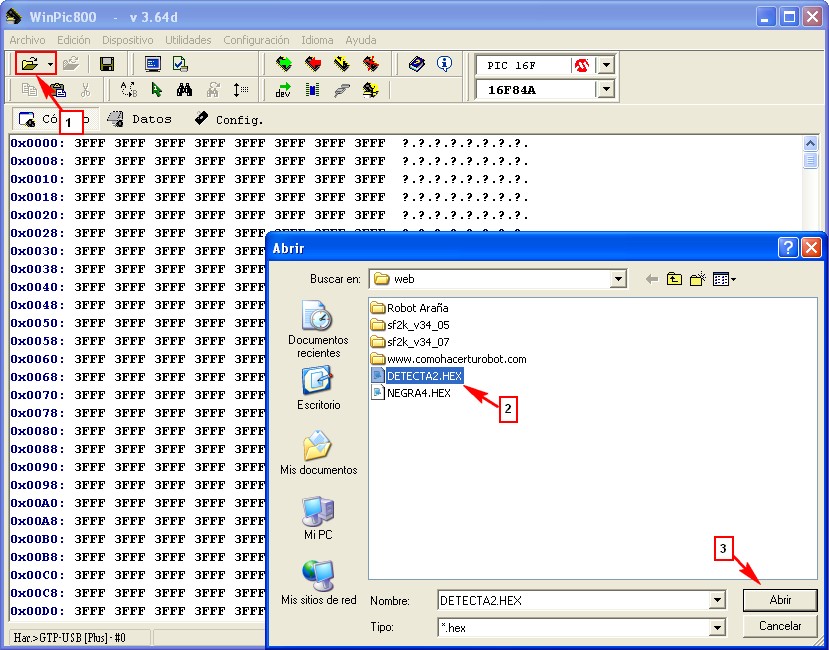The width and height of the screenshot is (829, 650).
Task: Switch to the Config. tab
Action: pos(229,119)
